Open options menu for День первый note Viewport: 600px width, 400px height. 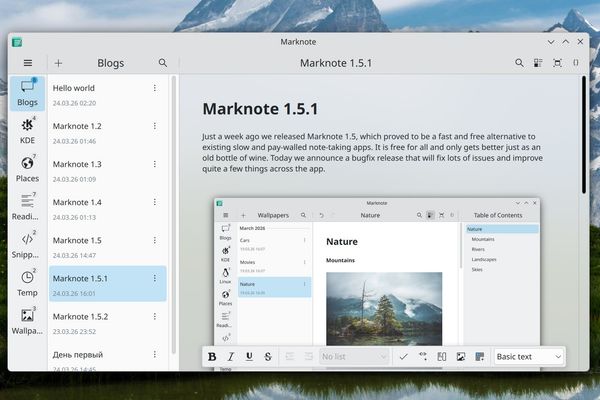point(155,354)
